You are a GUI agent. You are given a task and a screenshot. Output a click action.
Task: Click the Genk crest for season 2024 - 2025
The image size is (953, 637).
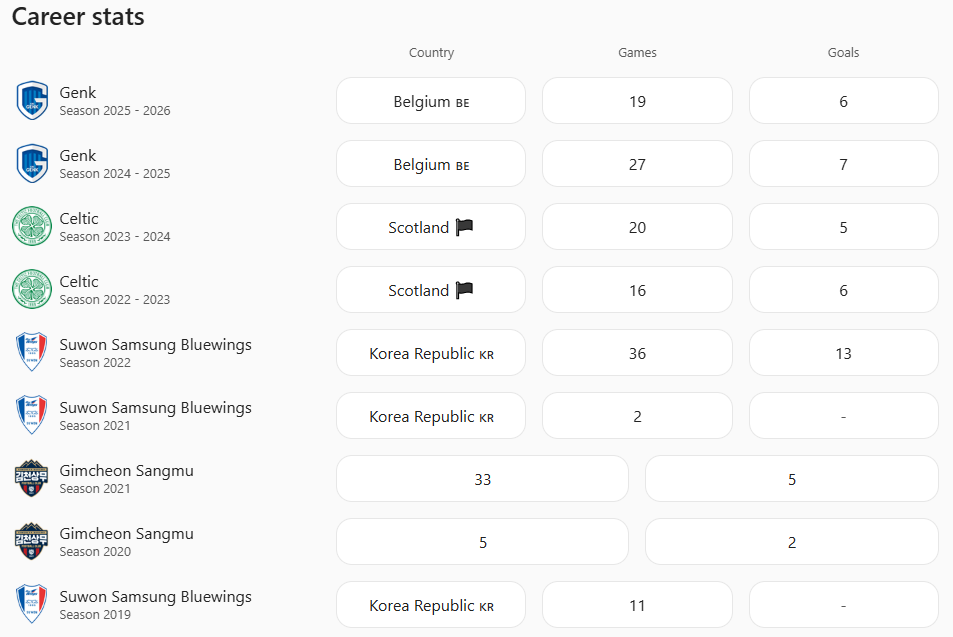coord(32,164)
